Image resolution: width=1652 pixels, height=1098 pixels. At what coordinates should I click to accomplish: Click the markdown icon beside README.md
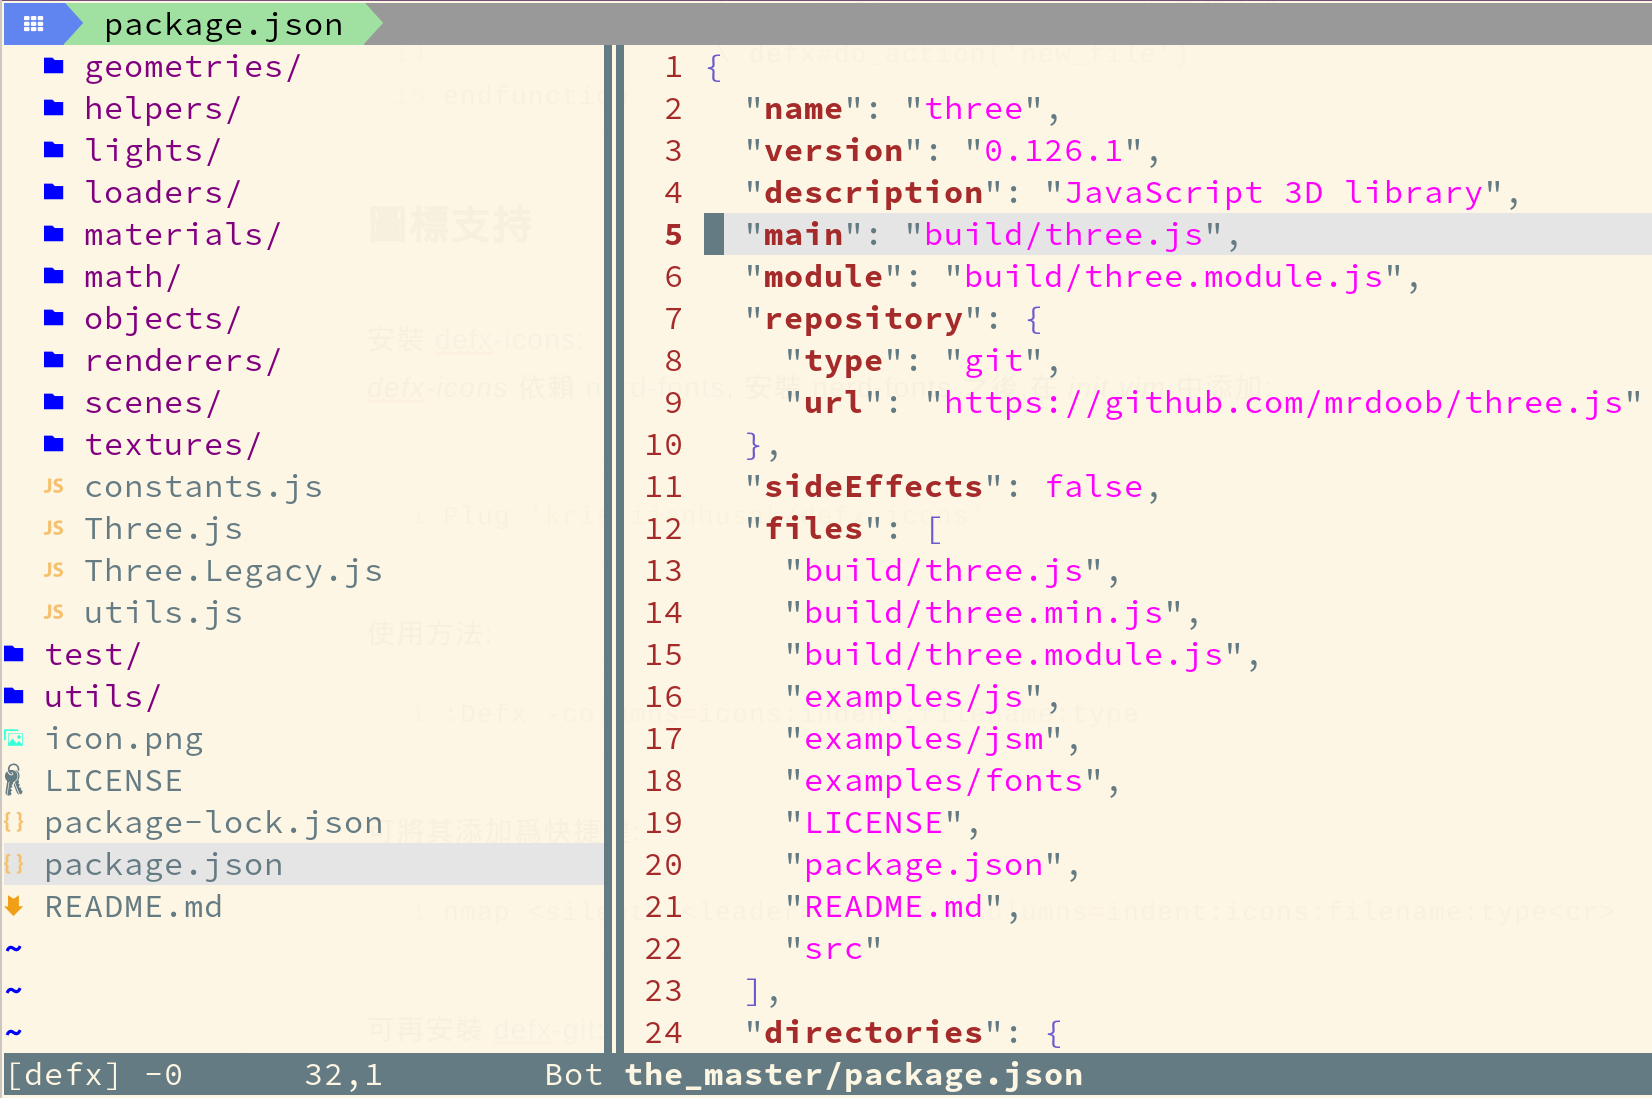tap(14, 906)
